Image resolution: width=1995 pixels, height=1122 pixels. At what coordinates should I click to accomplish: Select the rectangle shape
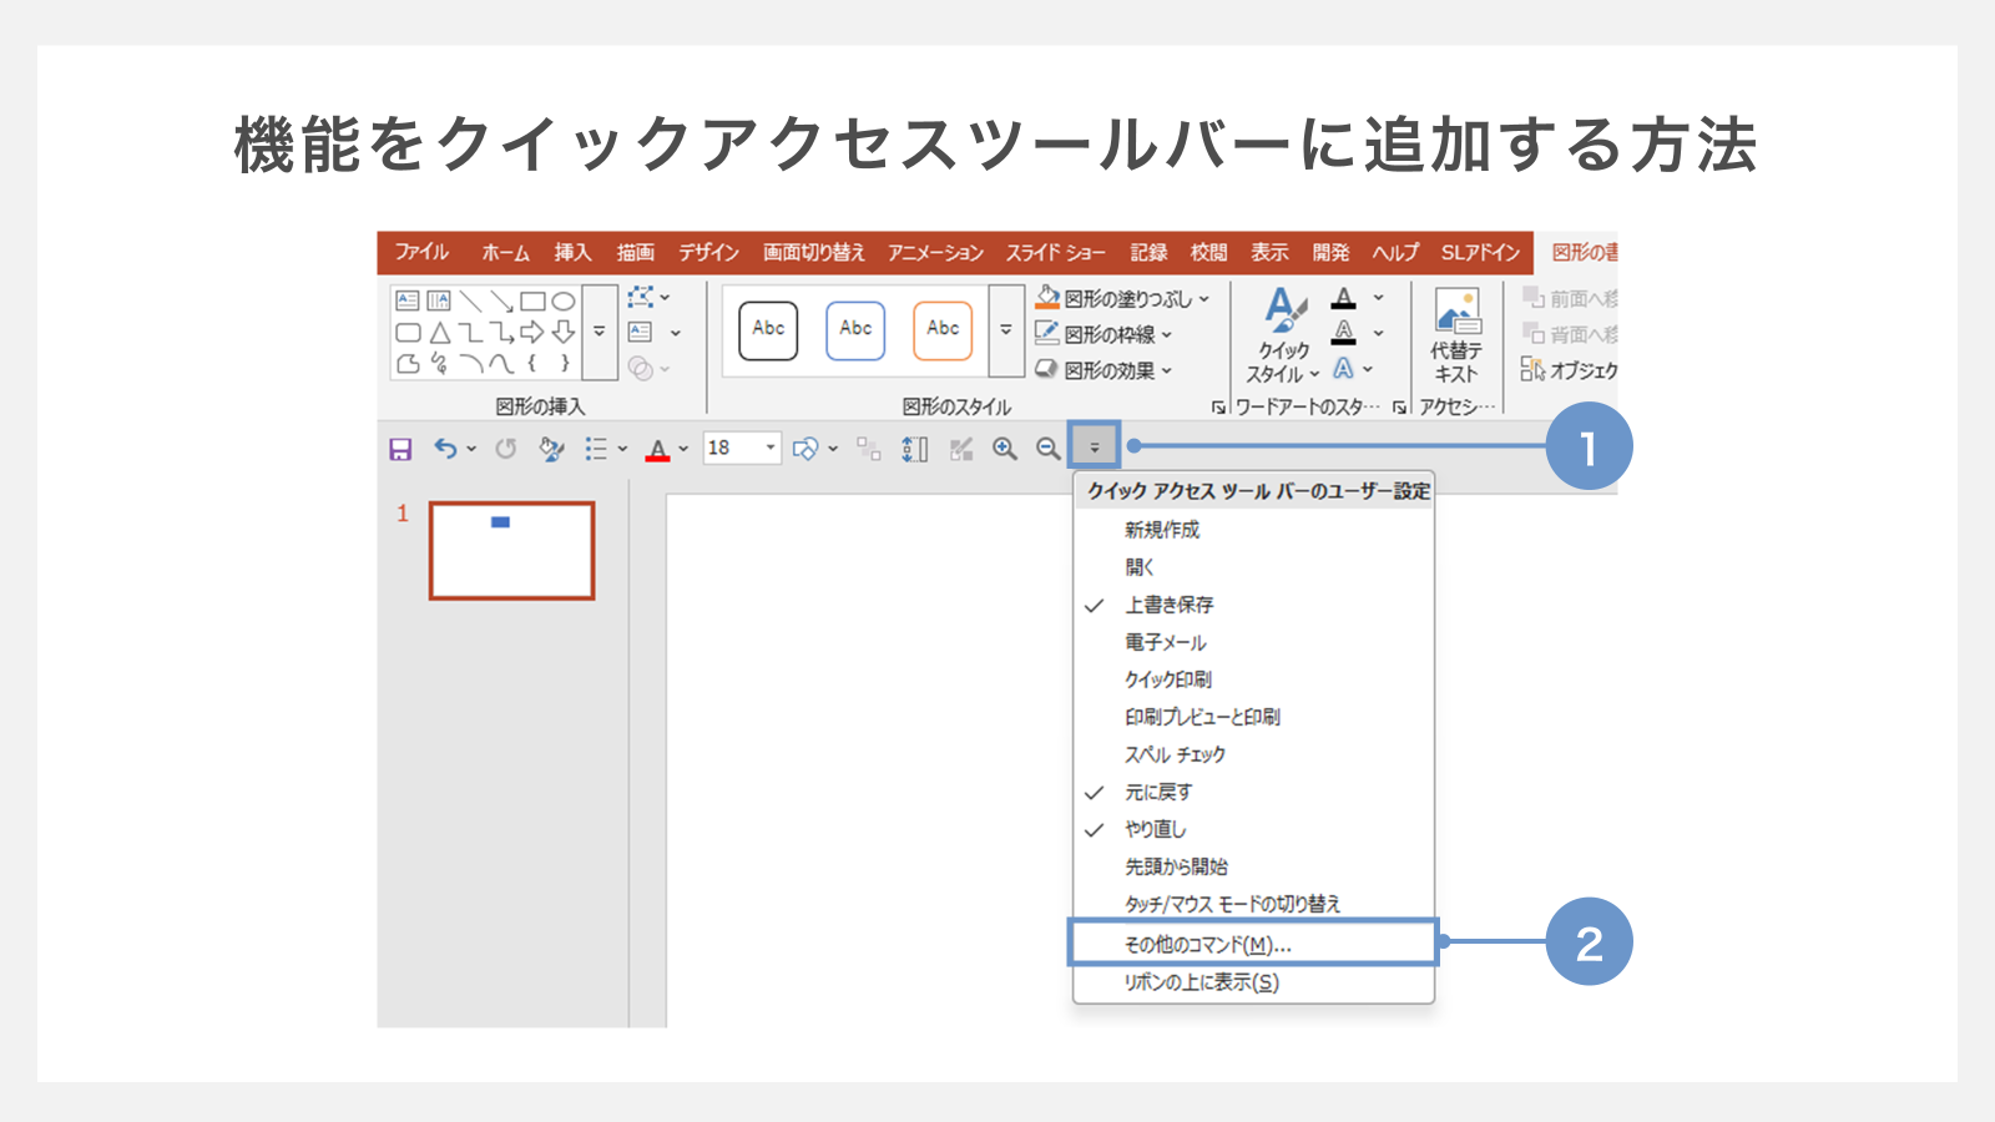click(532, 300)
